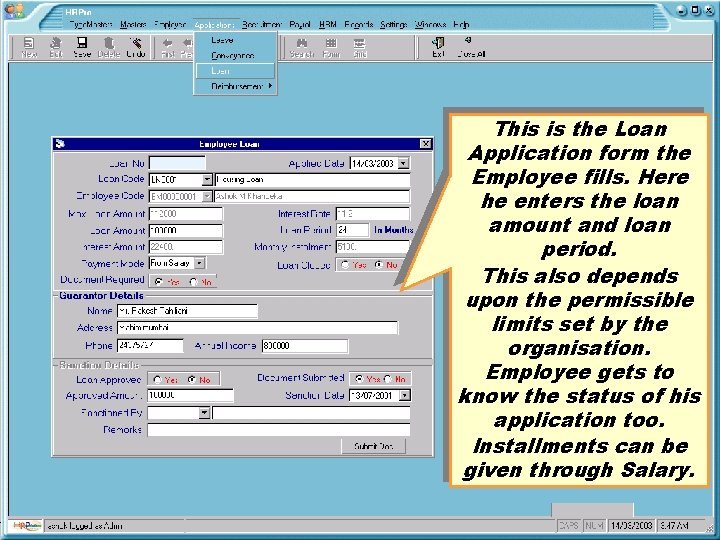Open the Help menu
The height and width of the screenshot is (540, 720).
(x=461, y=24)
